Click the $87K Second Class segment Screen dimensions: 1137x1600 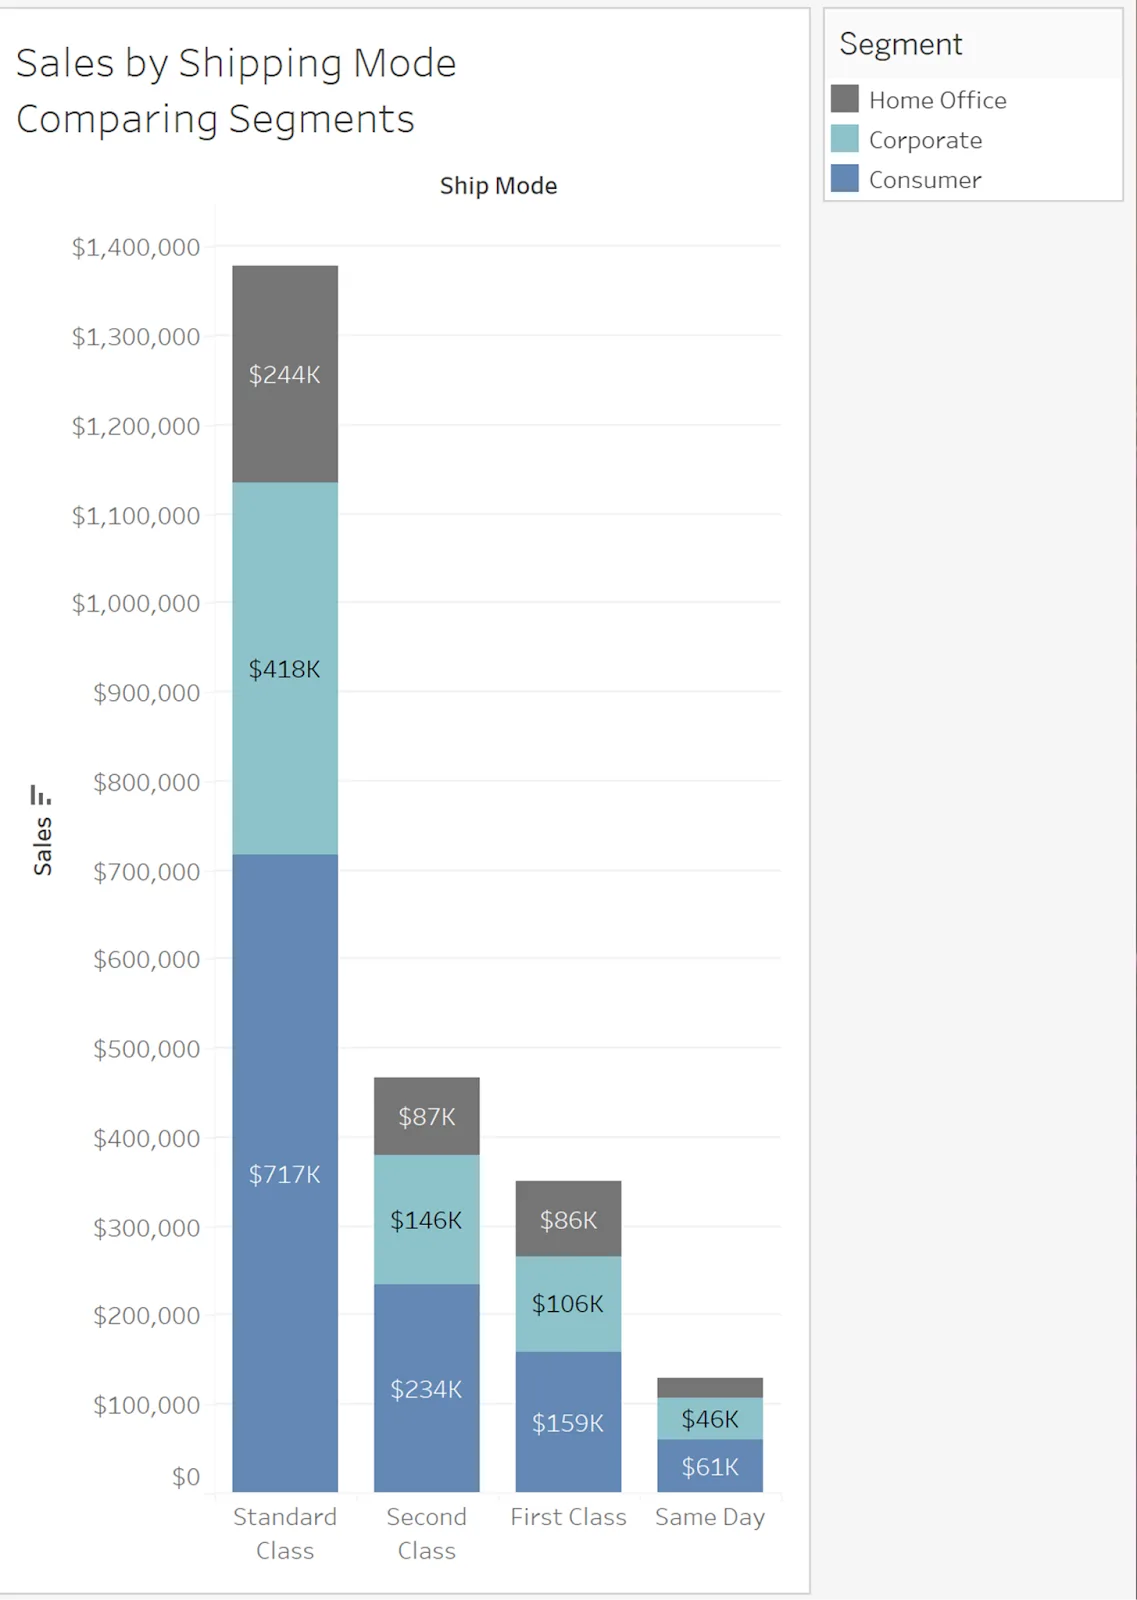tap(427, 1116)
